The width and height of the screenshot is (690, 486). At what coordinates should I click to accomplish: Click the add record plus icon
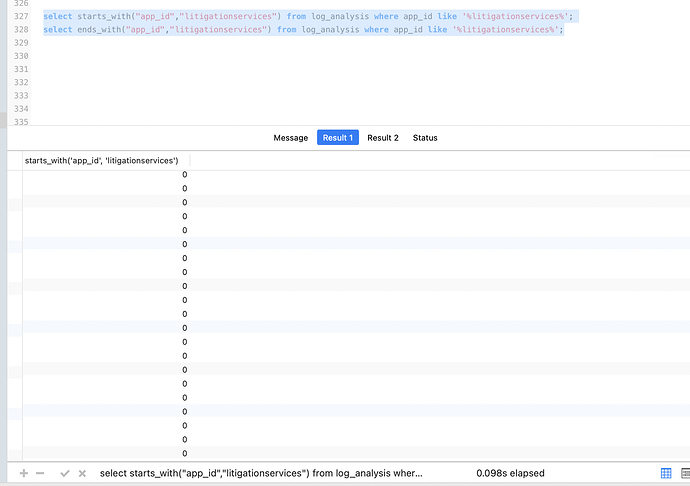tap(24, 473)
